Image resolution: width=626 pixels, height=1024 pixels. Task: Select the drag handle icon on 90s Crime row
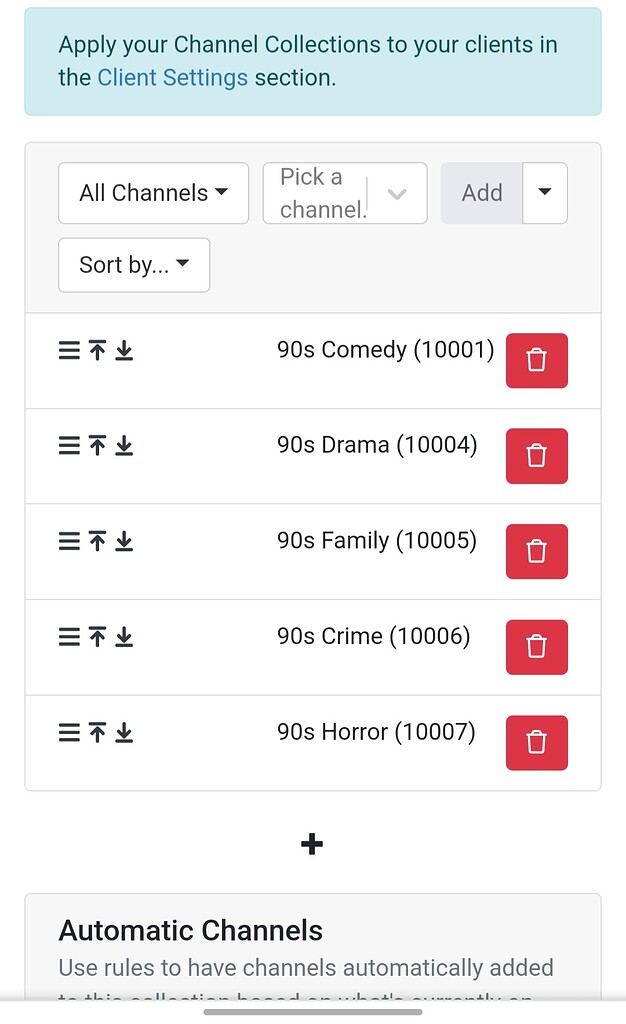point(67,636)
